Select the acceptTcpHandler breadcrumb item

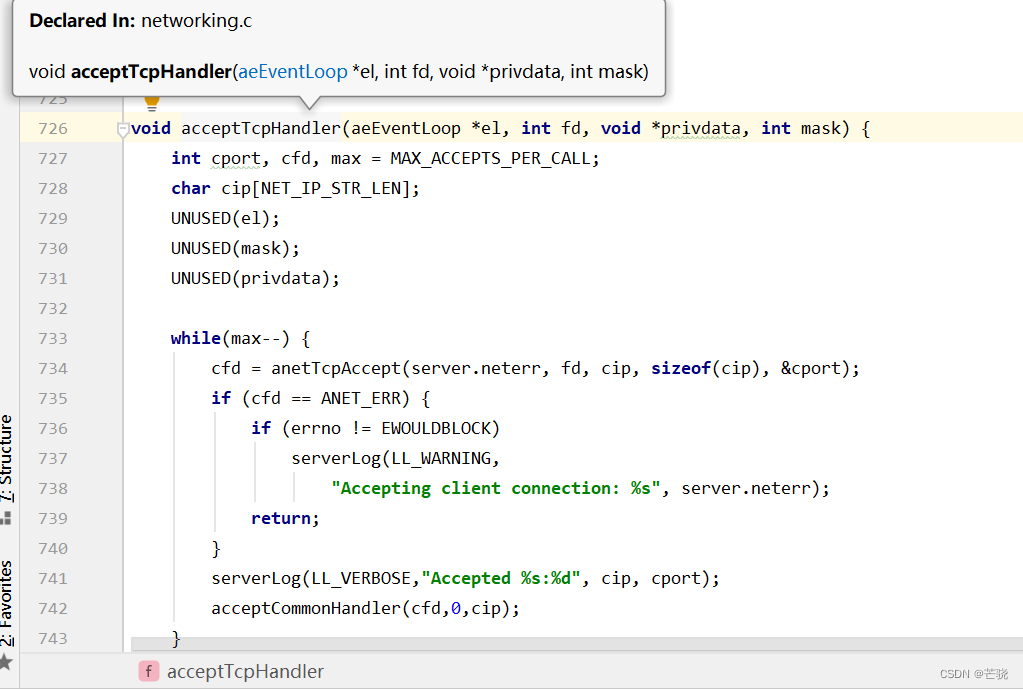point(245,671)
